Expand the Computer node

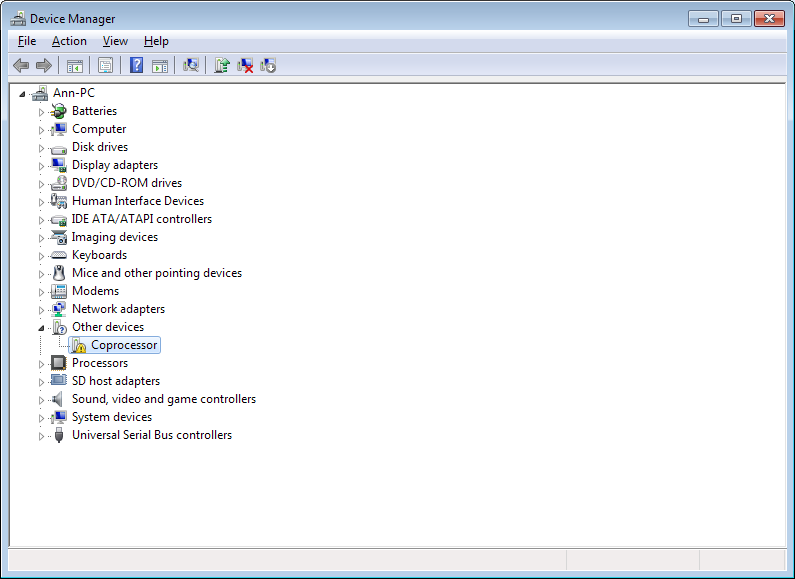click(42, 130)
